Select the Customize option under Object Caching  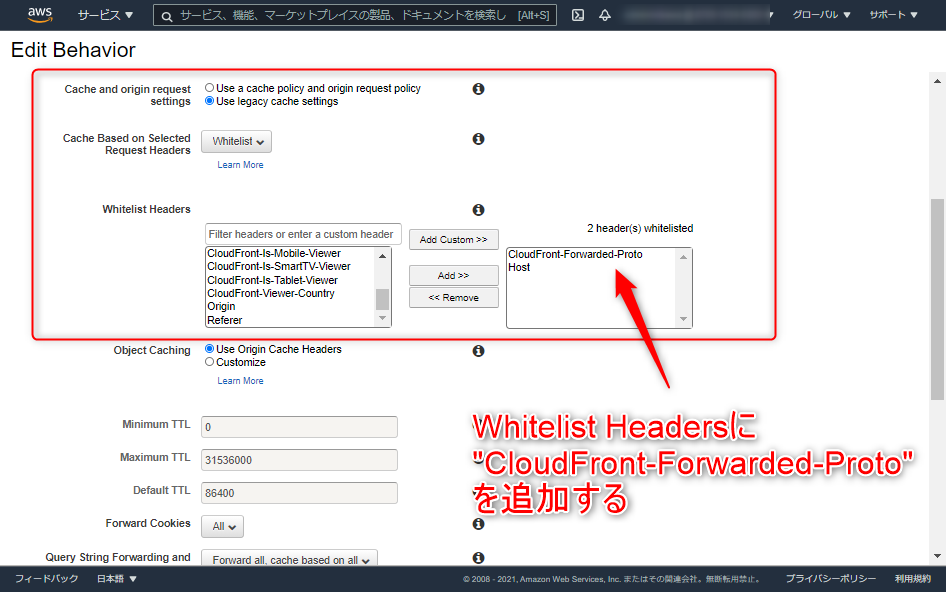tap(209, 362)
